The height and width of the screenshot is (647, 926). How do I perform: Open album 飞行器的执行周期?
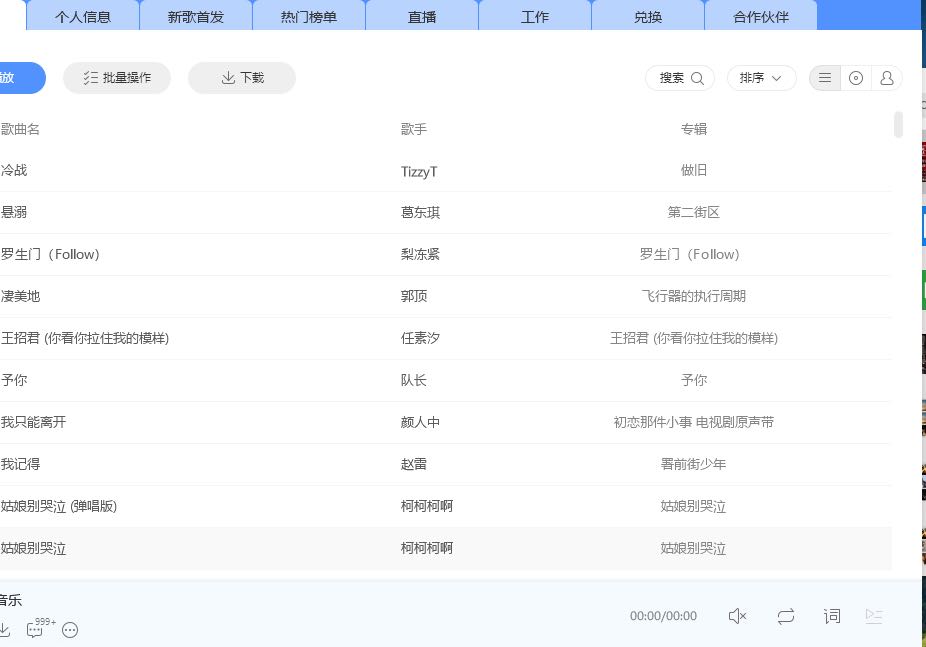[x=693, y=296]
